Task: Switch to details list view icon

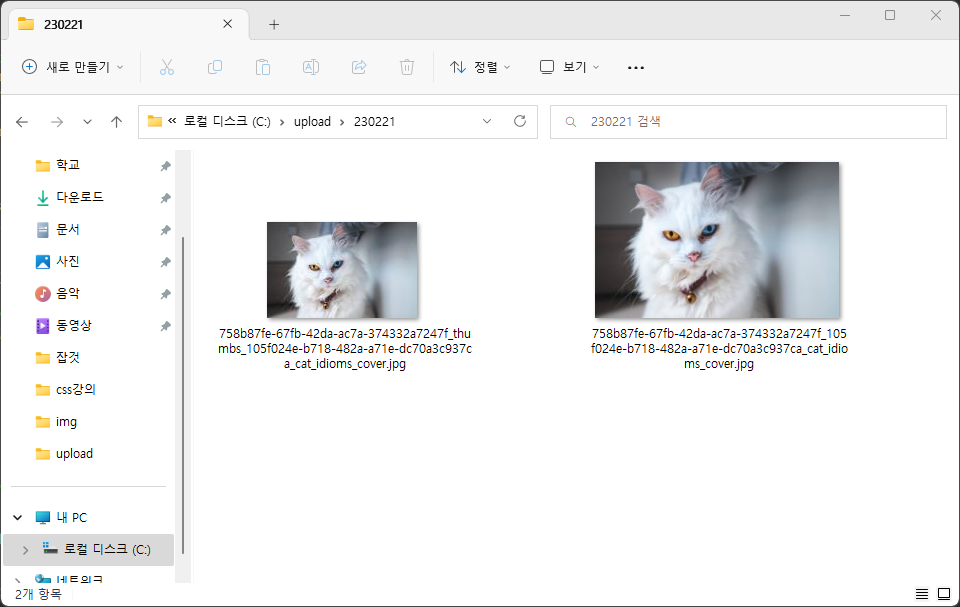Action: click(921, 594)
